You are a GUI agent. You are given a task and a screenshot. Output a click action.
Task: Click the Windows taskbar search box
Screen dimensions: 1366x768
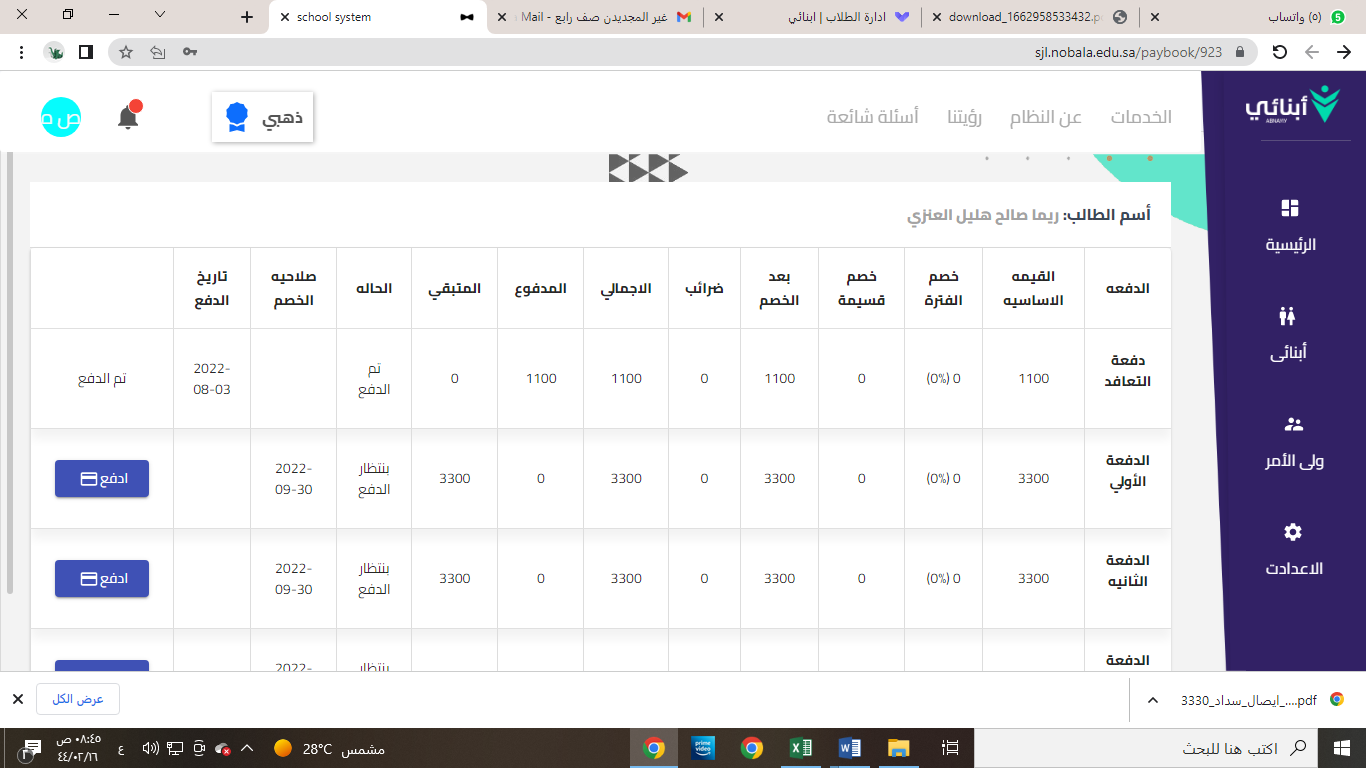[1147, 748]
